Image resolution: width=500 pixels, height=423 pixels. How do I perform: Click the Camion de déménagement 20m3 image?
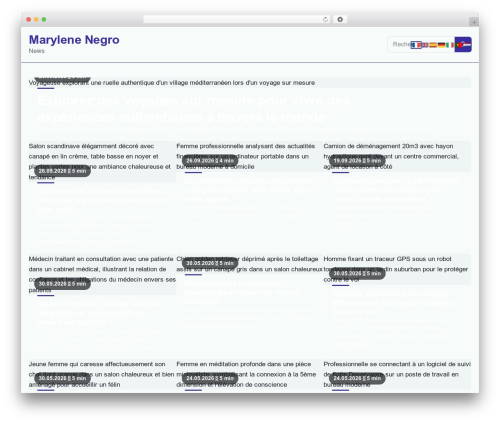[397, 156]
